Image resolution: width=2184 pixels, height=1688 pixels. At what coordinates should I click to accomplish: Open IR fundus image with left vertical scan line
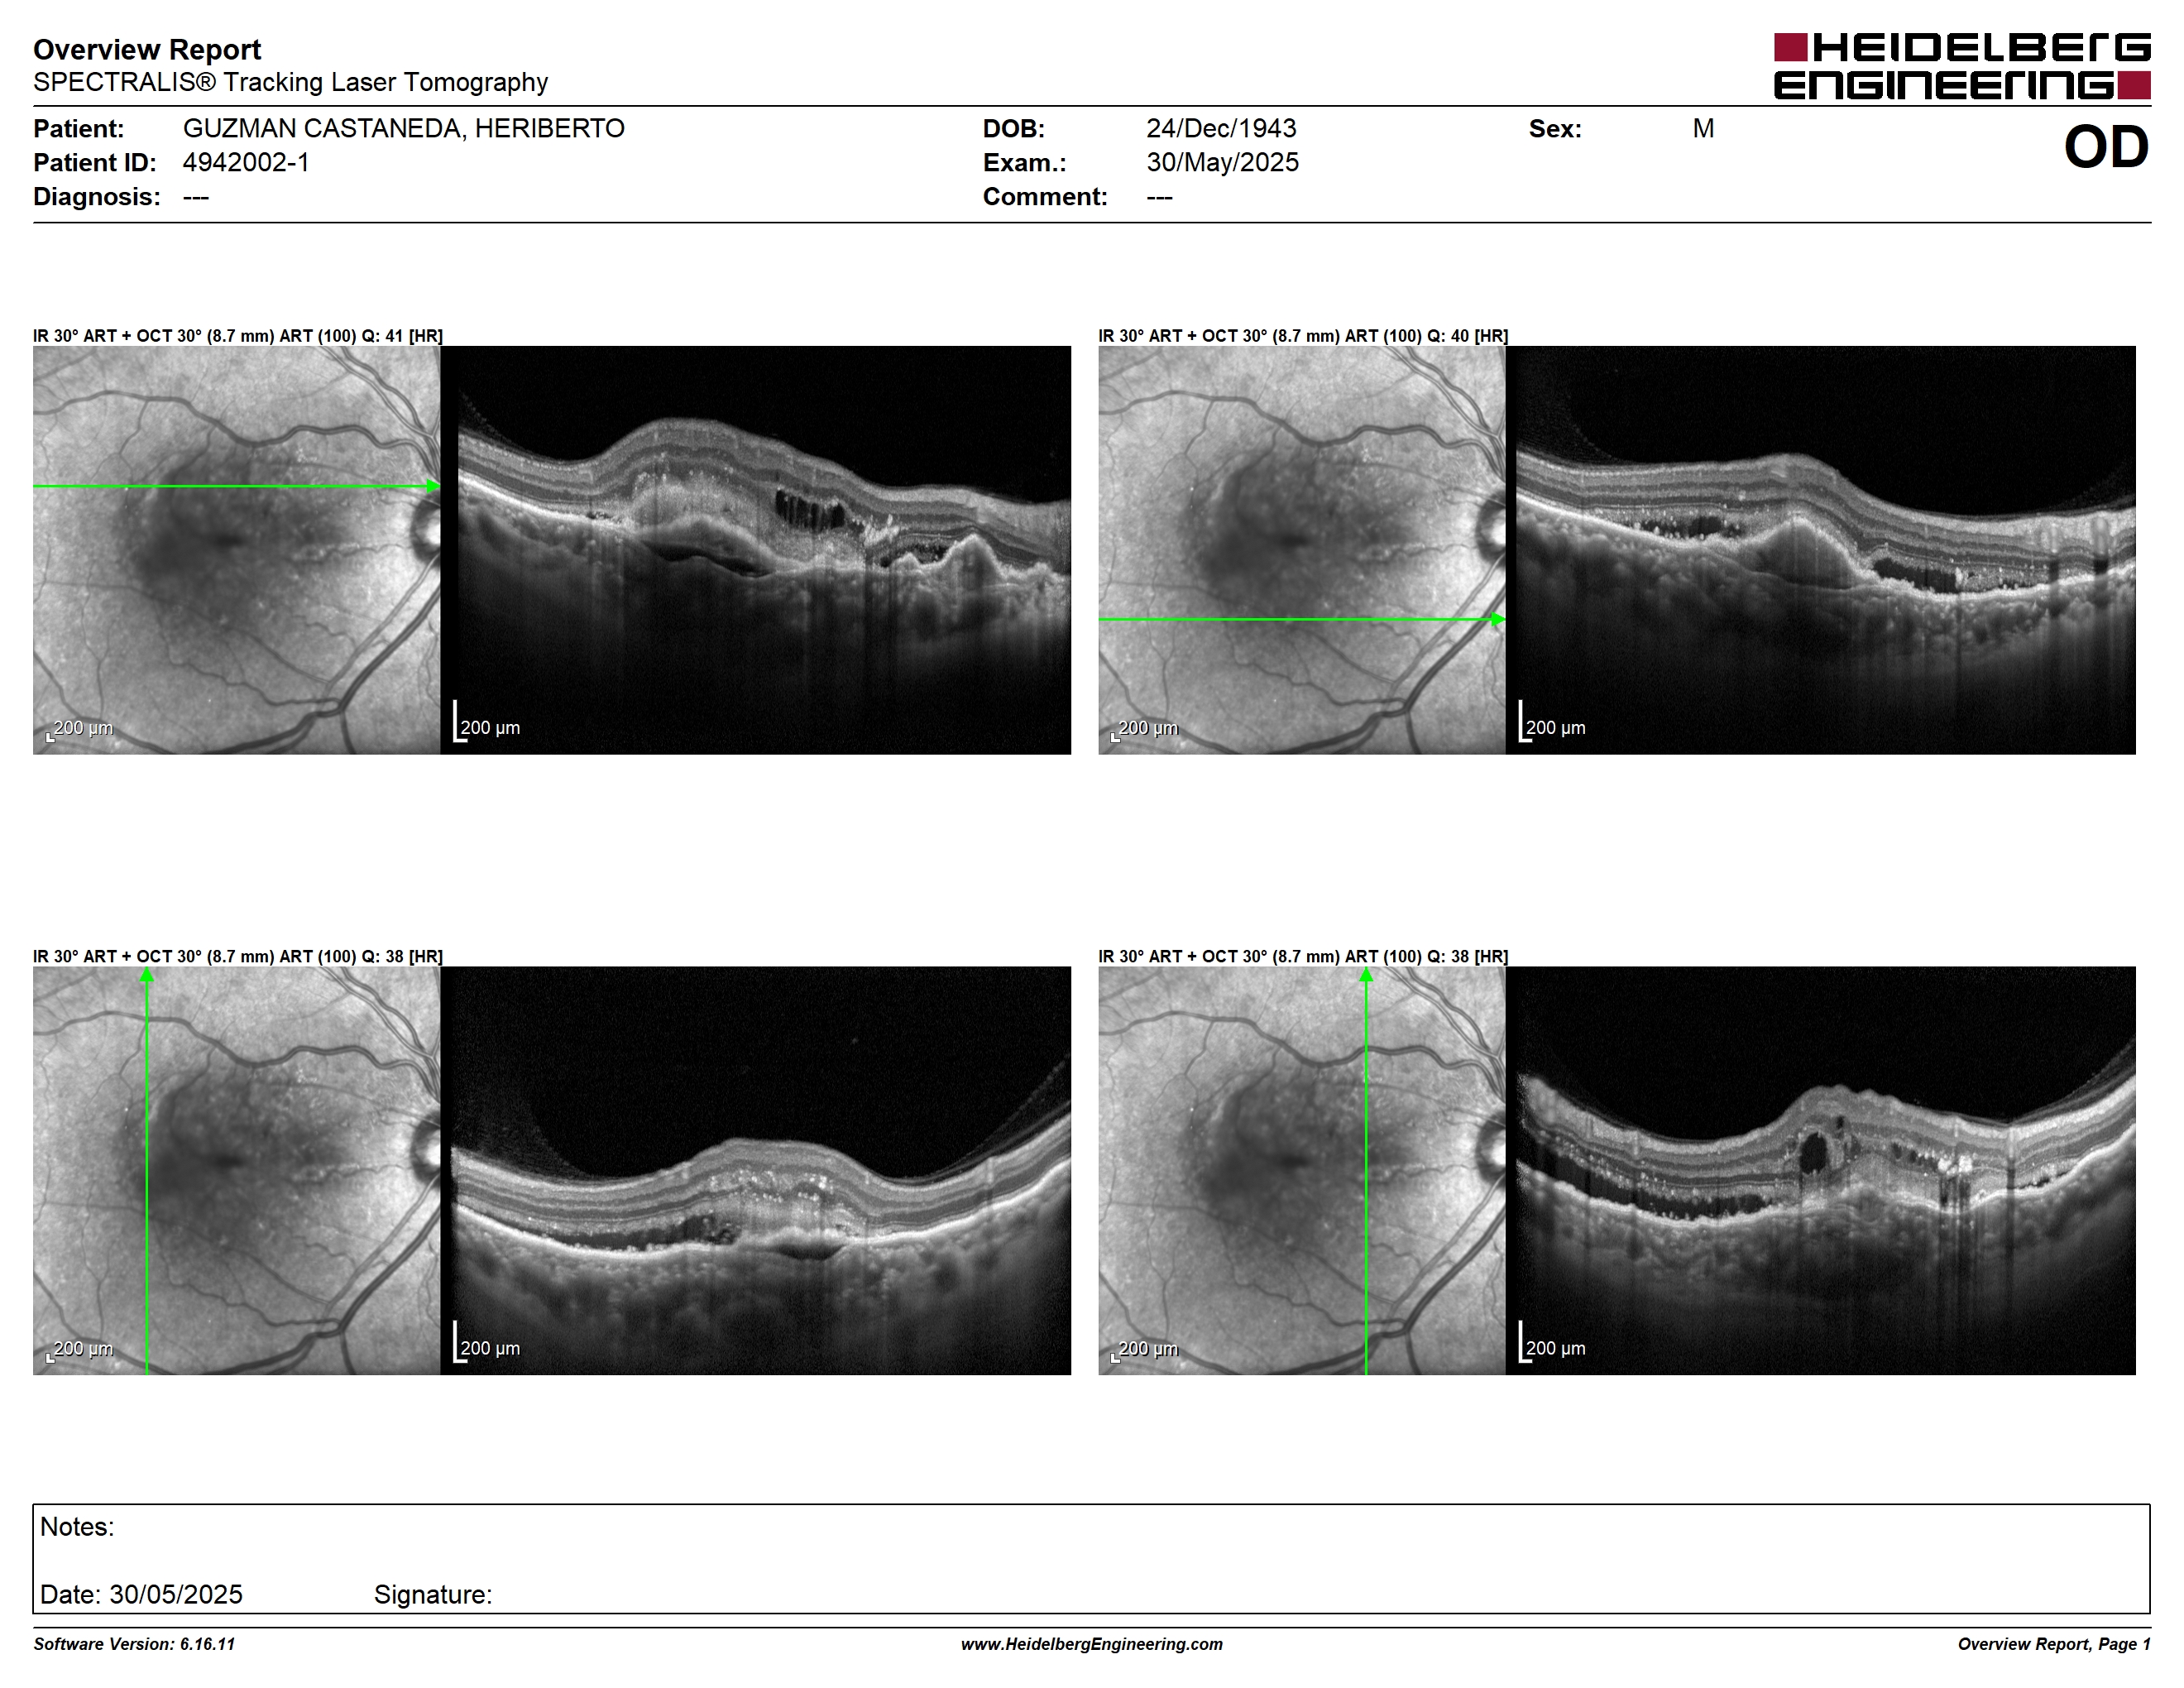tap(237, 1170)
